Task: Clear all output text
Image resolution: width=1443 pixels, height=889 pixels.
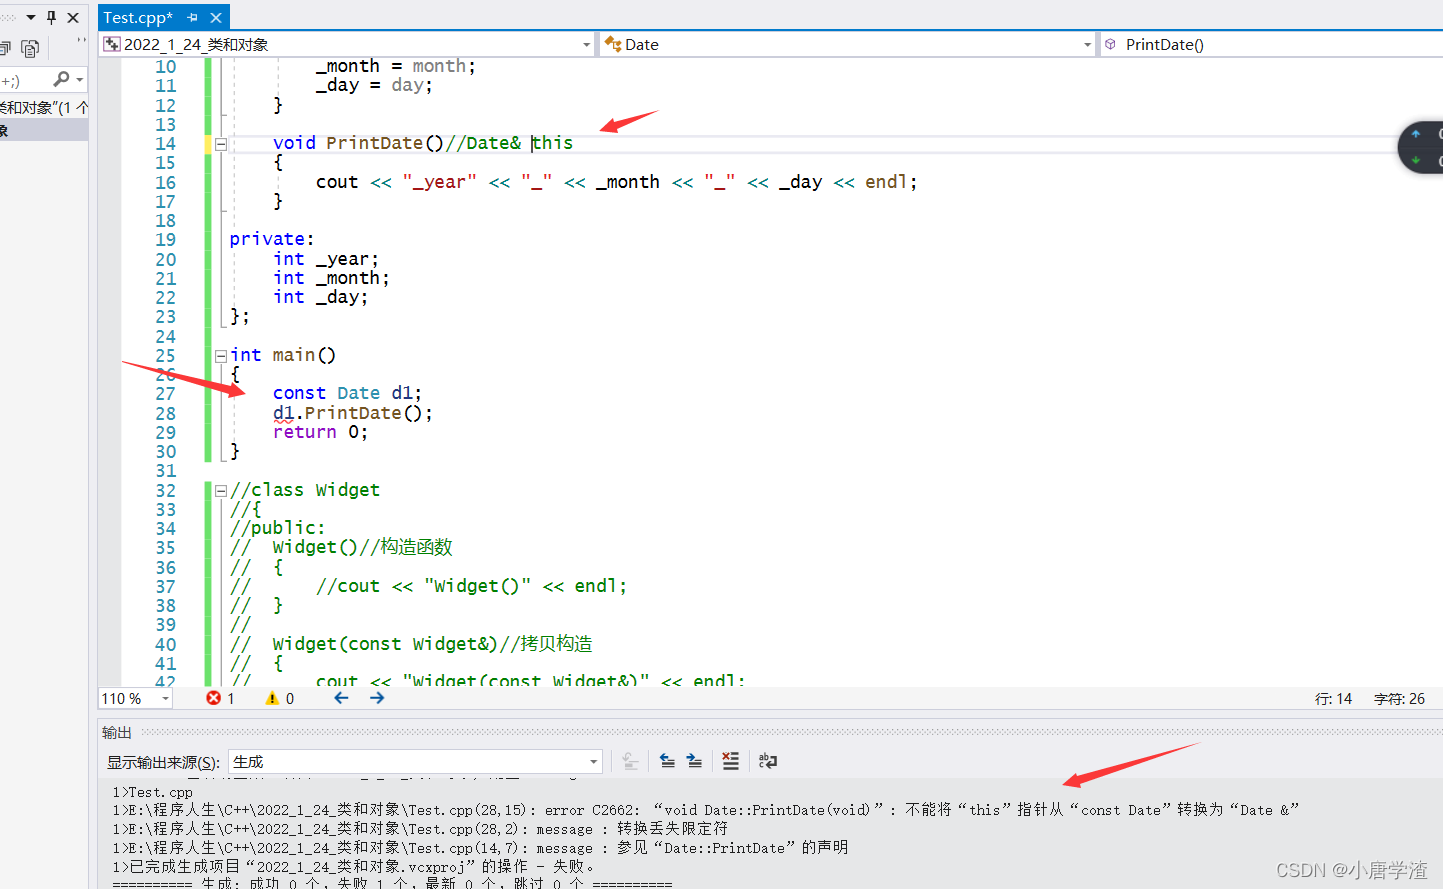Action: (731, 762)
